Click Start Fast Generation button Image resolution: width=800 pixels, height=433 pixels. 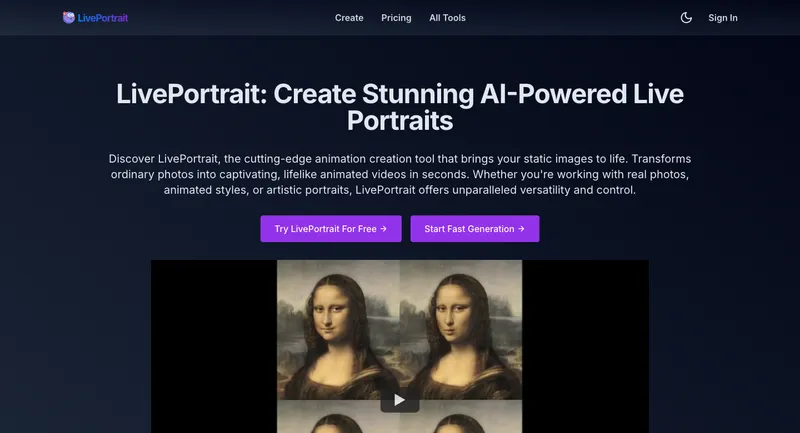475,228
